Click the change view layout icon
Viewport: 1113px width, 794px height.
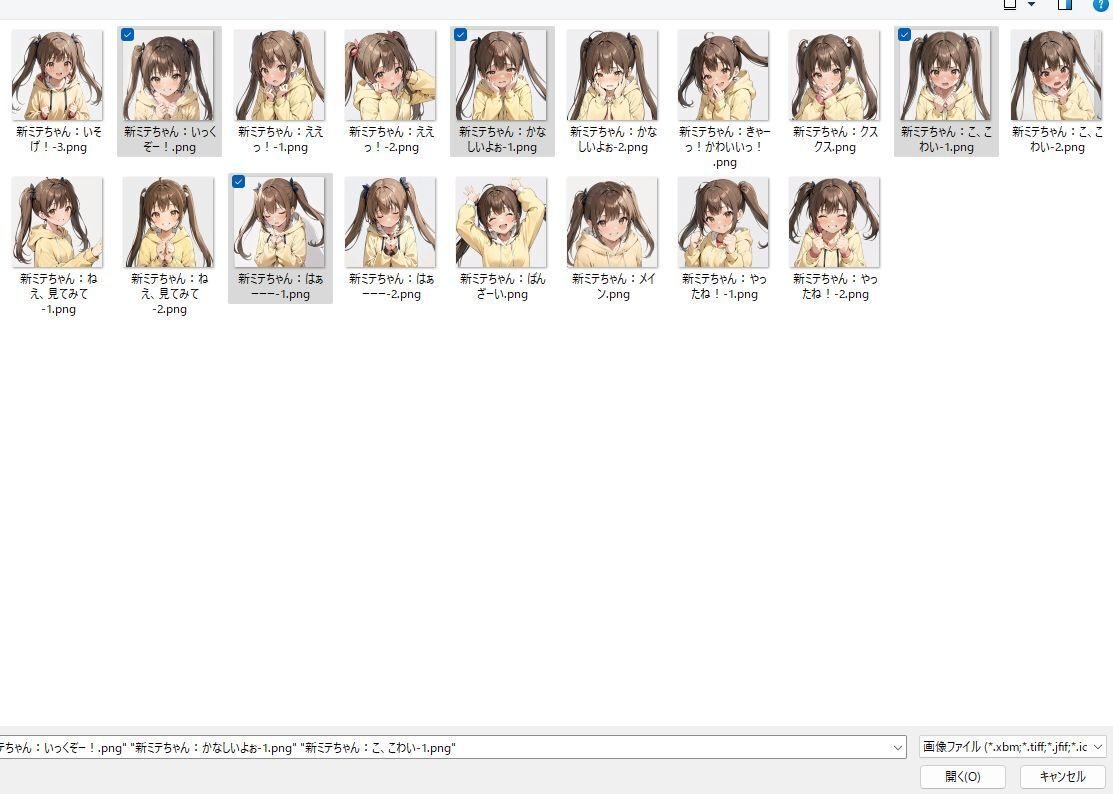pyautogui.click(x=1009, y=4)
